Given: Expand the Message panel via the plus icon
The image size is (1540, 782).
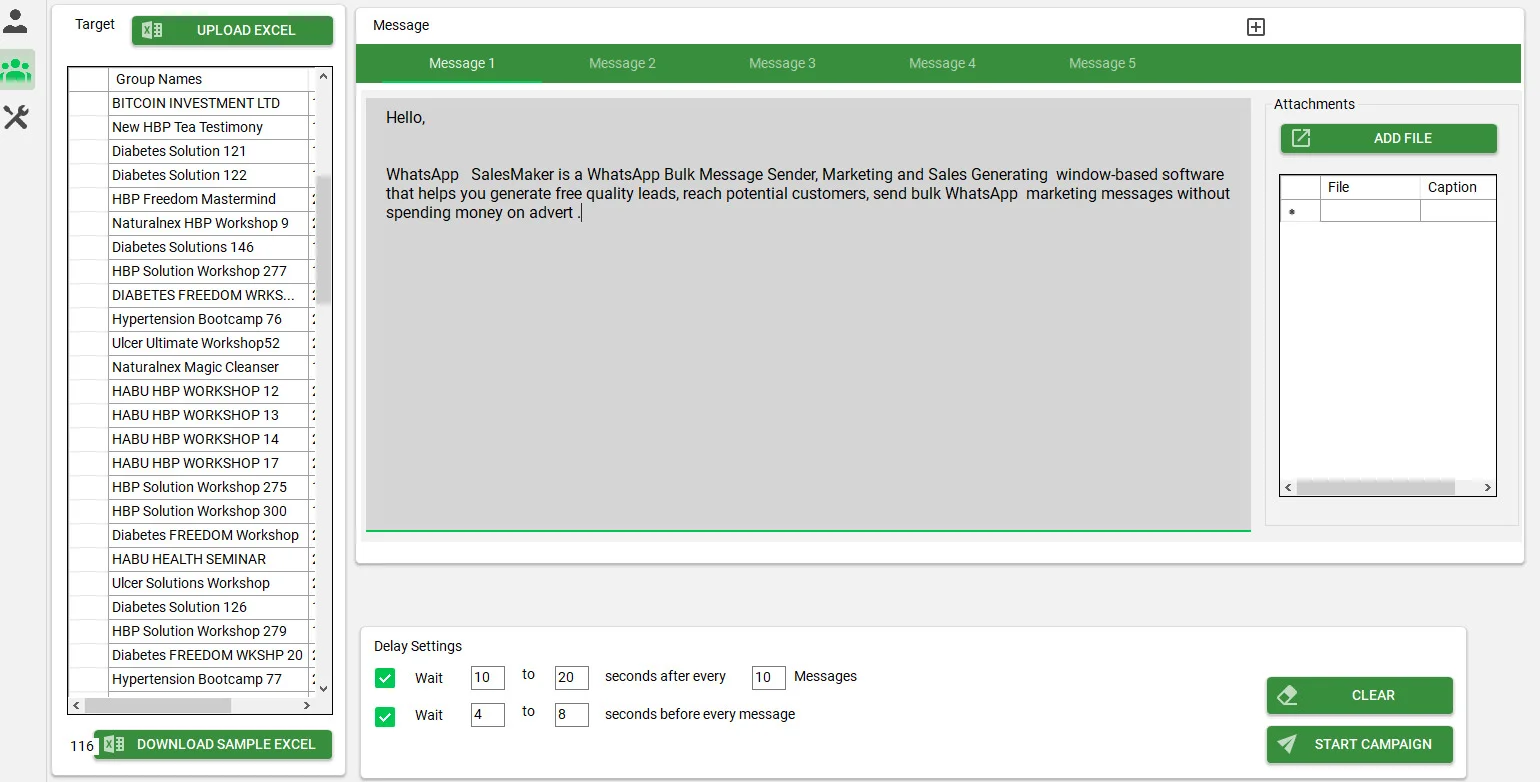Looking at the screenshot, I should coord(1255,26).
